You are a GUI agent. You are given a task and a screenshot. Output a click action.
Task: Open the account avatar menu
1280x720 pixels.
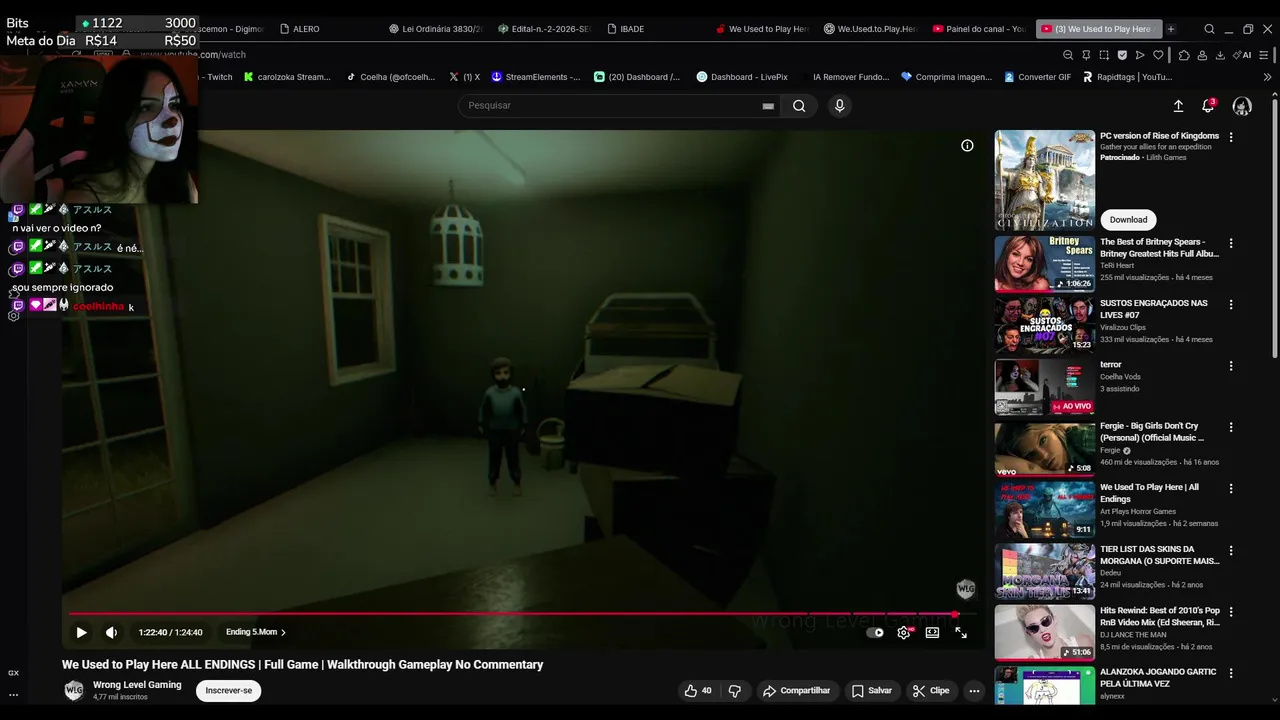[x=1242, y=106]
